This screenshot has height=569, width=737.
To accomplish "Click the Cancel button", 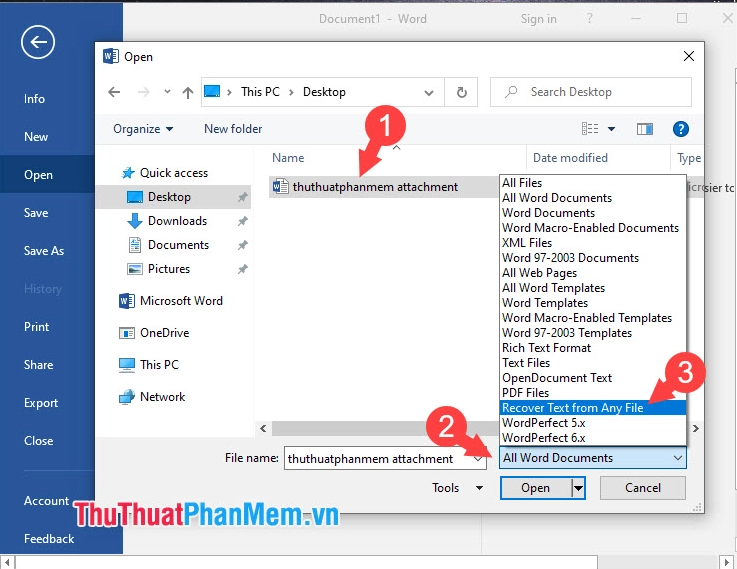I will pos(643,488).
